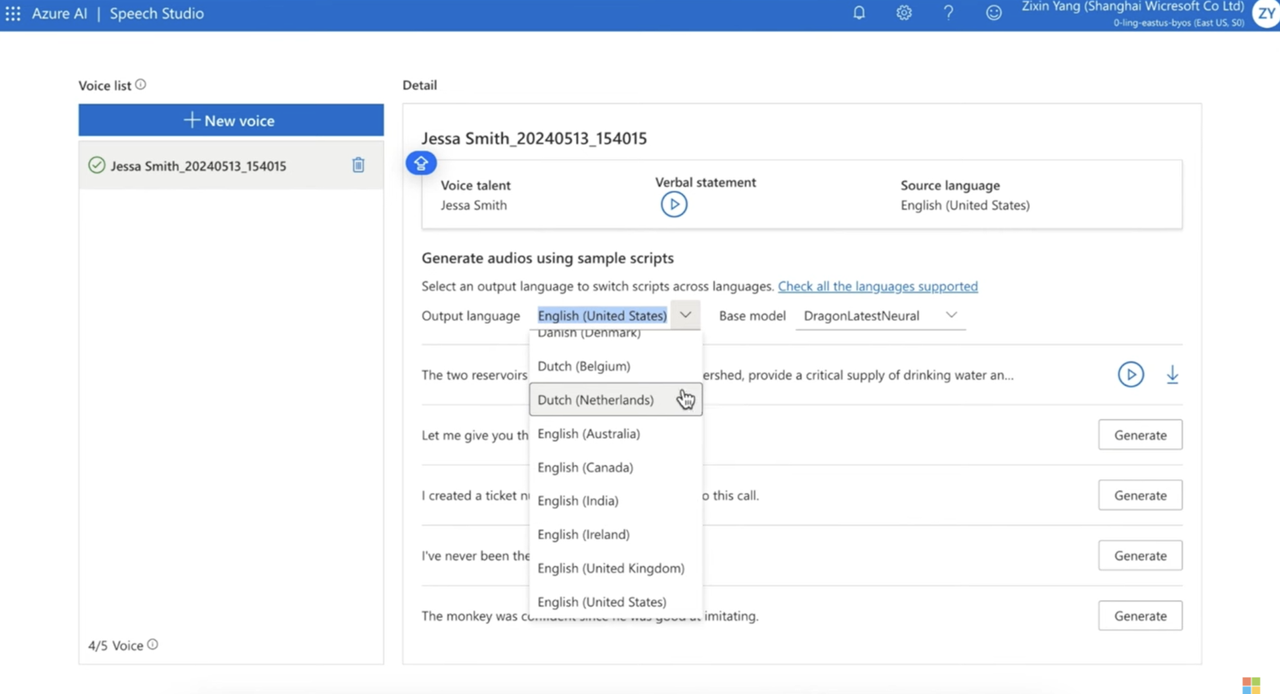
Task: Download the reservoirs sample audio
Action: click(1172, 375)
